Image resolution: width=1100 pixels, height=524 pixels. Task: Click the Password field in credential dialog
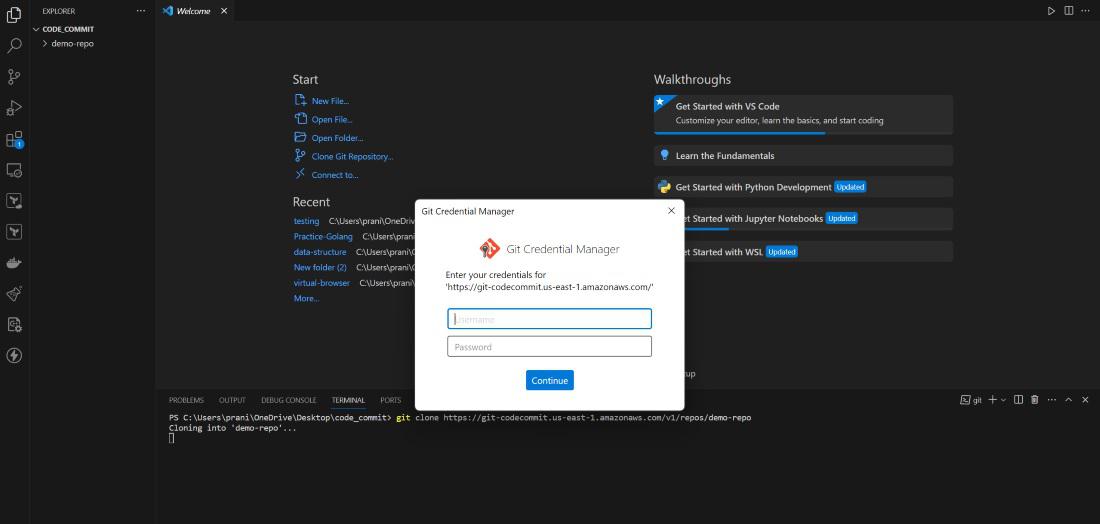549,347
